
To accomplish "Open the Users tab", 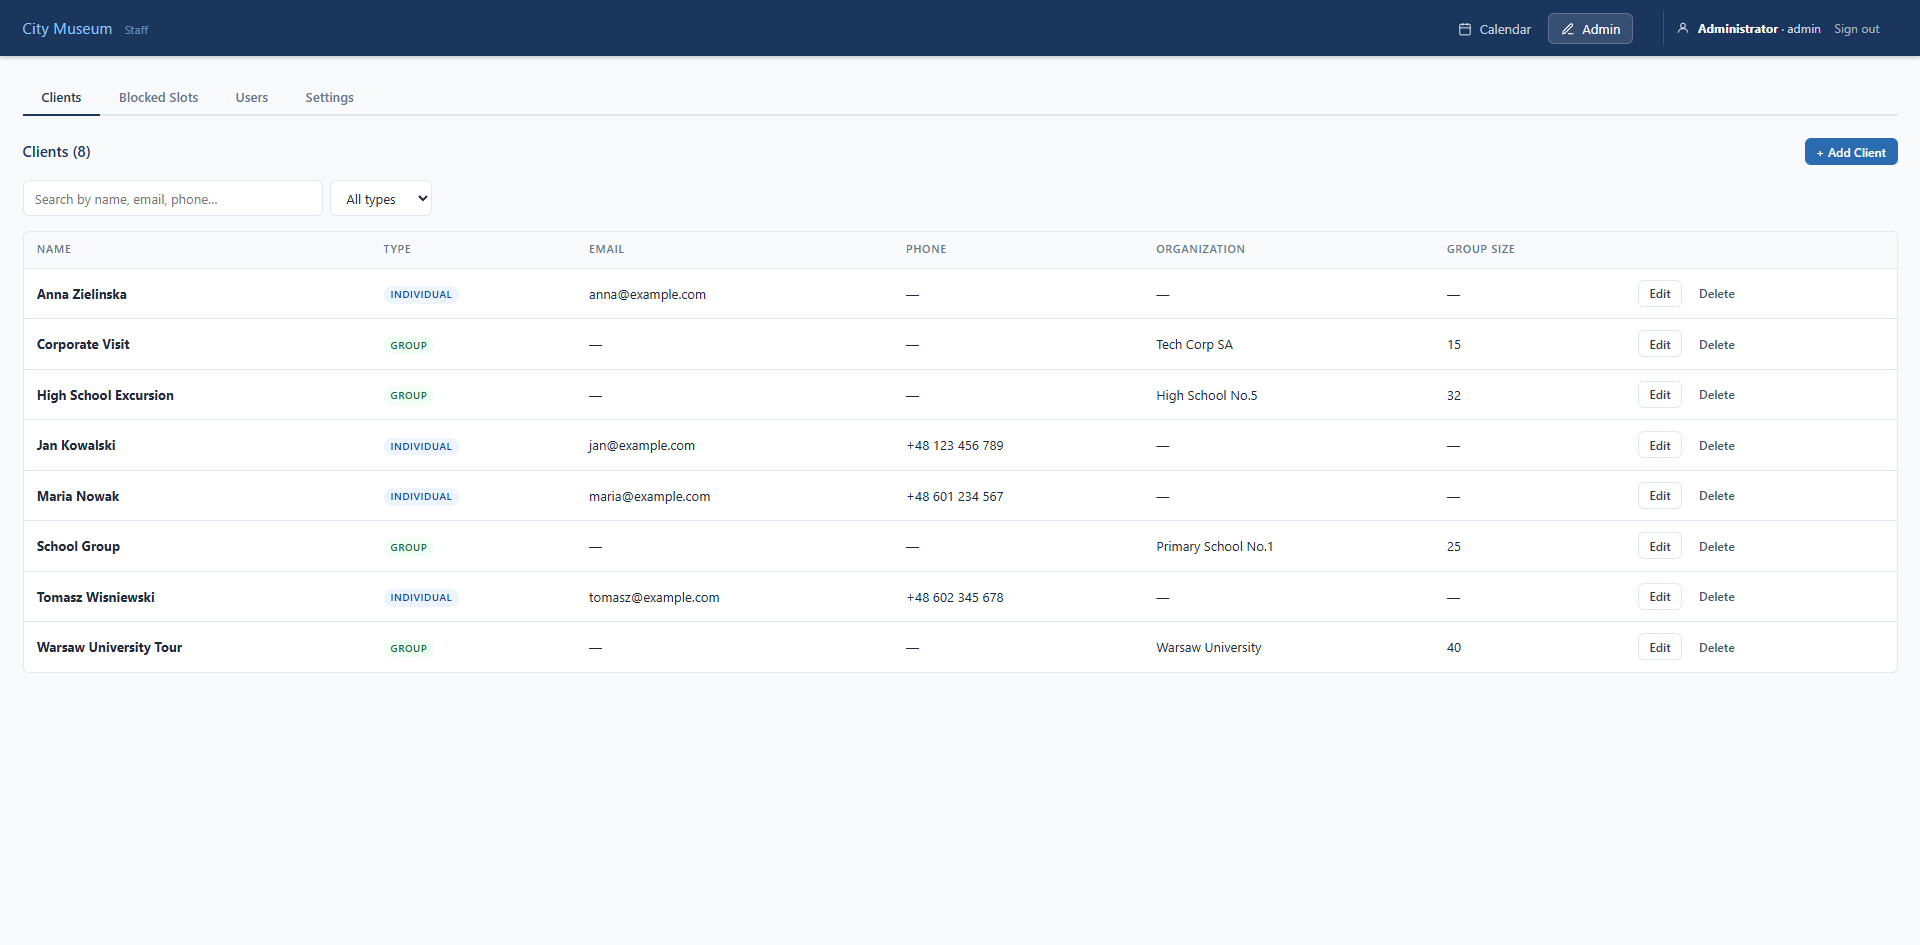I will 251,97.
